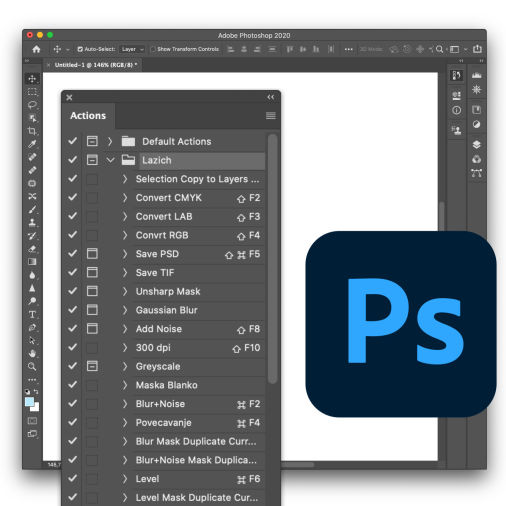The image size is (506, 506).
Task: Expand the Convert LAB action
Action: (125, 217)
